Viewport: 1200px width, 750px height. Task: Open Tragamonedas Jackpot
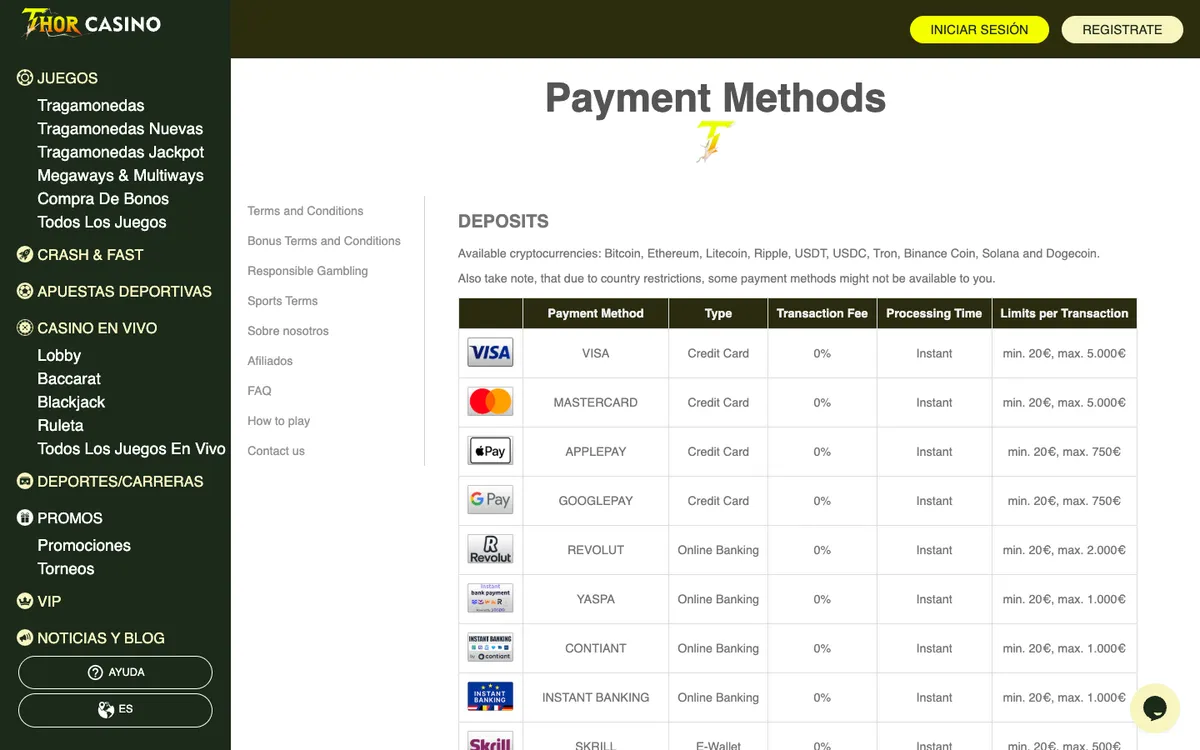pos(121,152)
